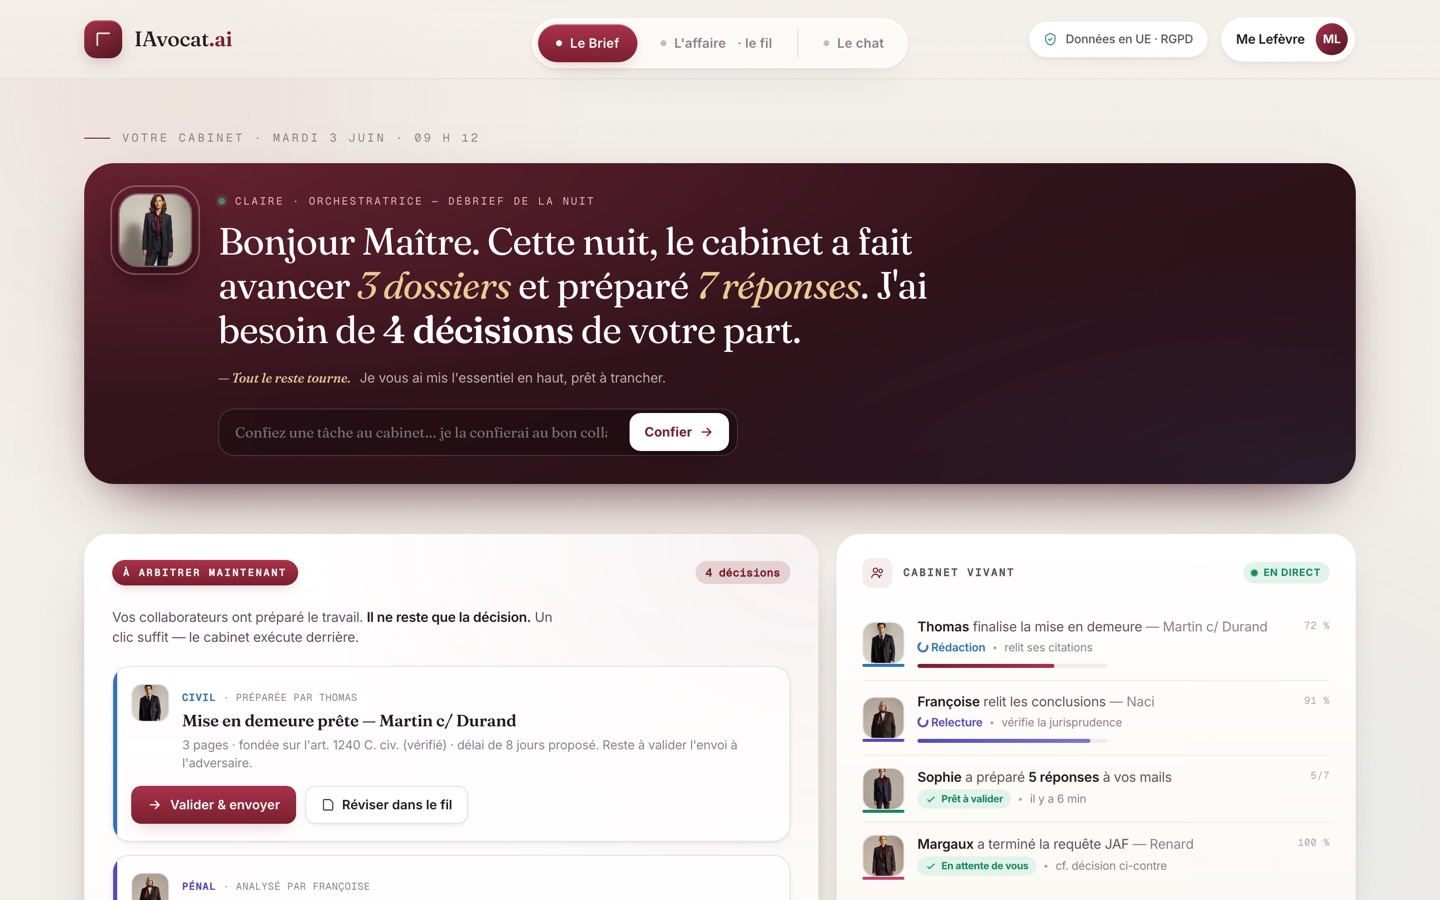Open Me Lefèvre account menu
Viewport: 1440px width, 900px height.
1287,39
